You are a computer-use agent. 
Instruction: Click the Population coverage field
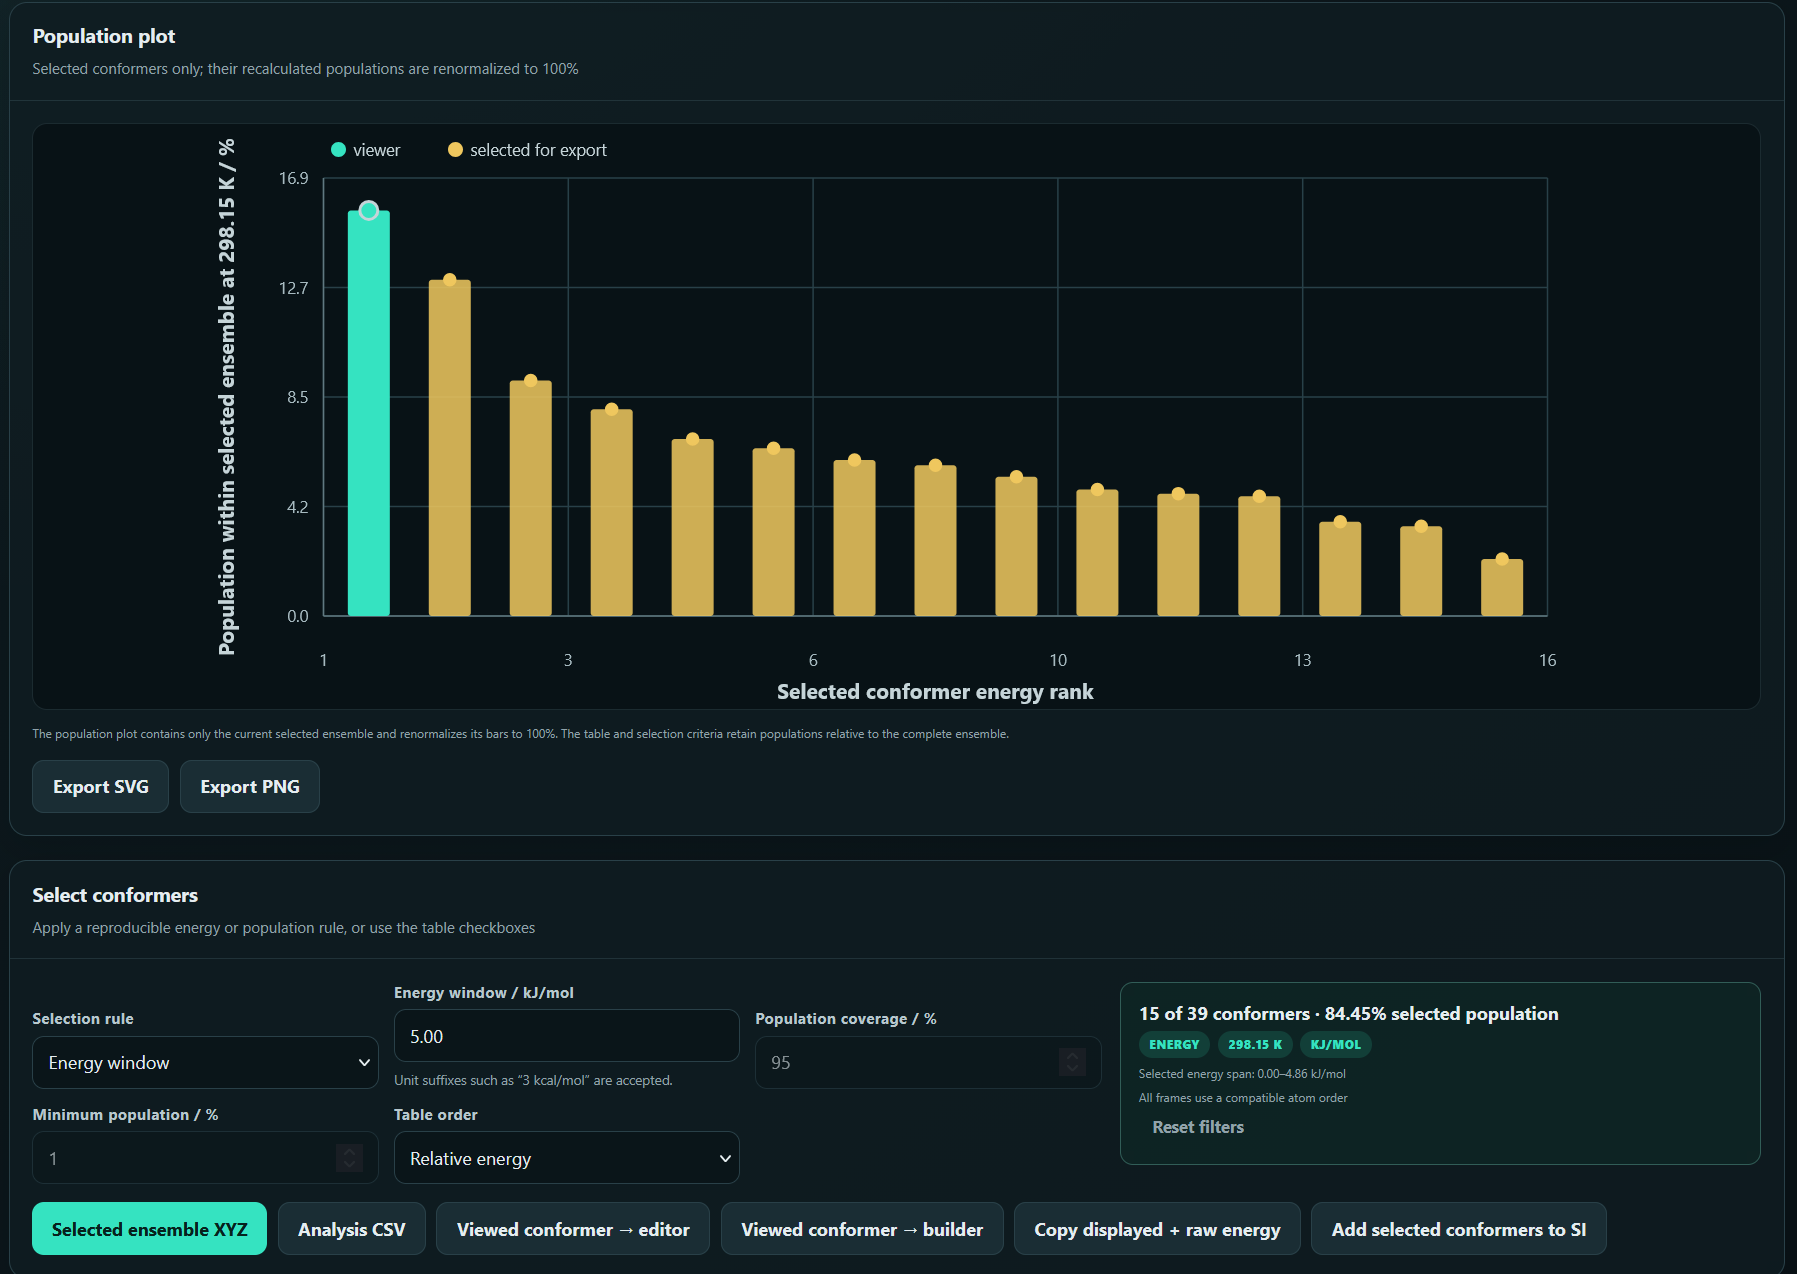pyautogui.click(x=928, y=1063)
